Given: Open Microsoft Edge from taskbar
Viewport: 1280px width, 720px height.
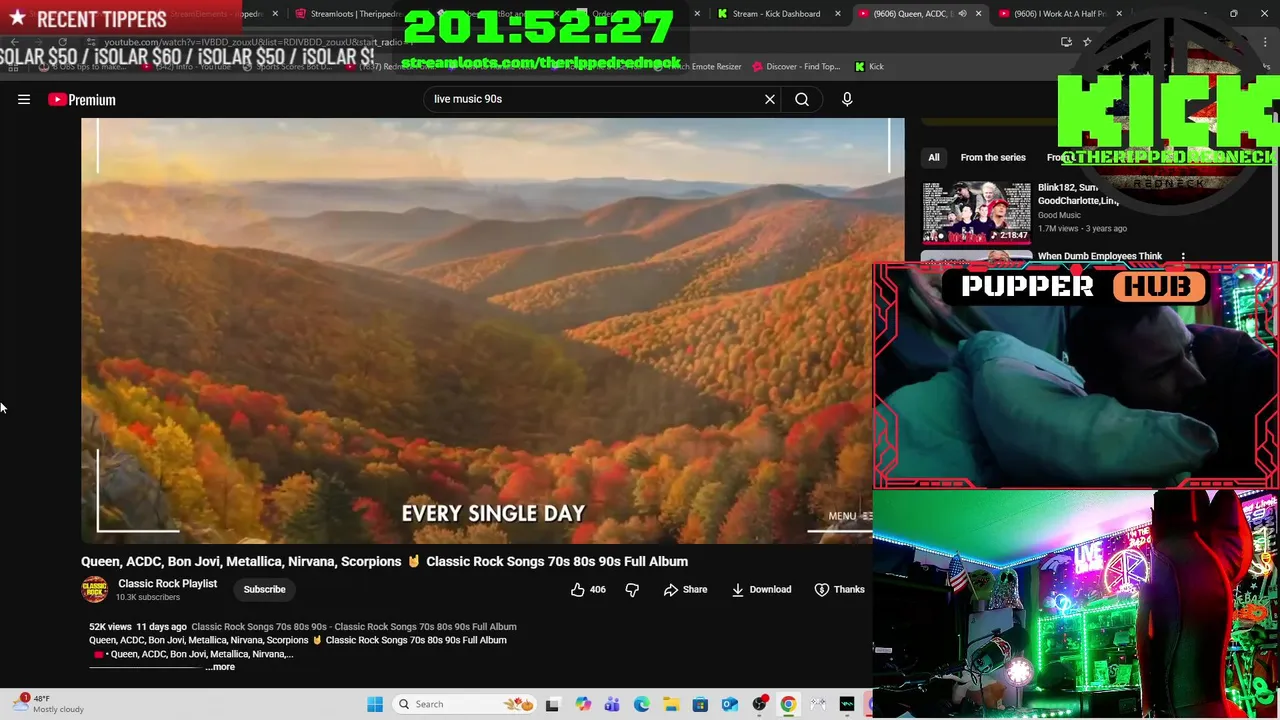Looking at the screenshot, I should [642, 704].
